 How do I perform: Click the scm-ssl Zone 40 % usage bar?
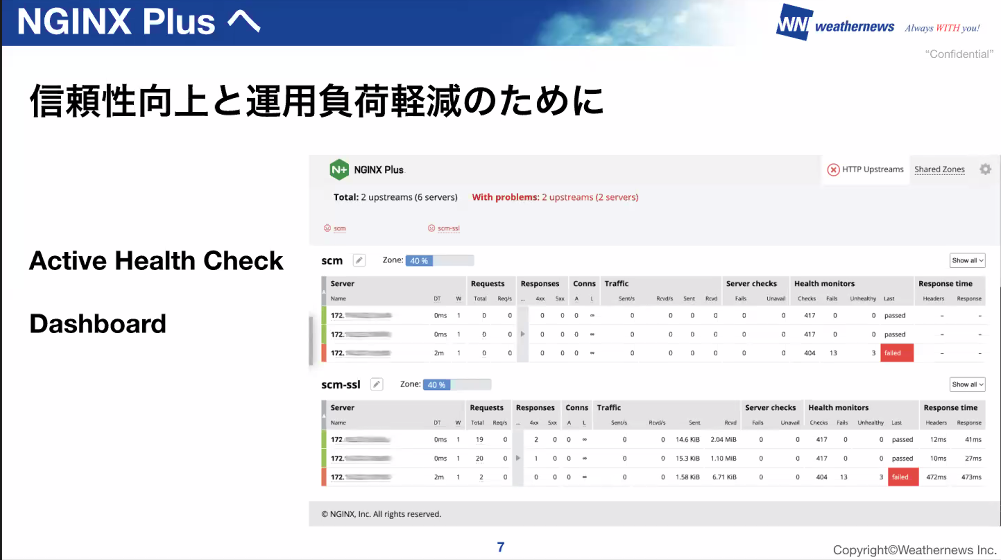tap(456, 384)
